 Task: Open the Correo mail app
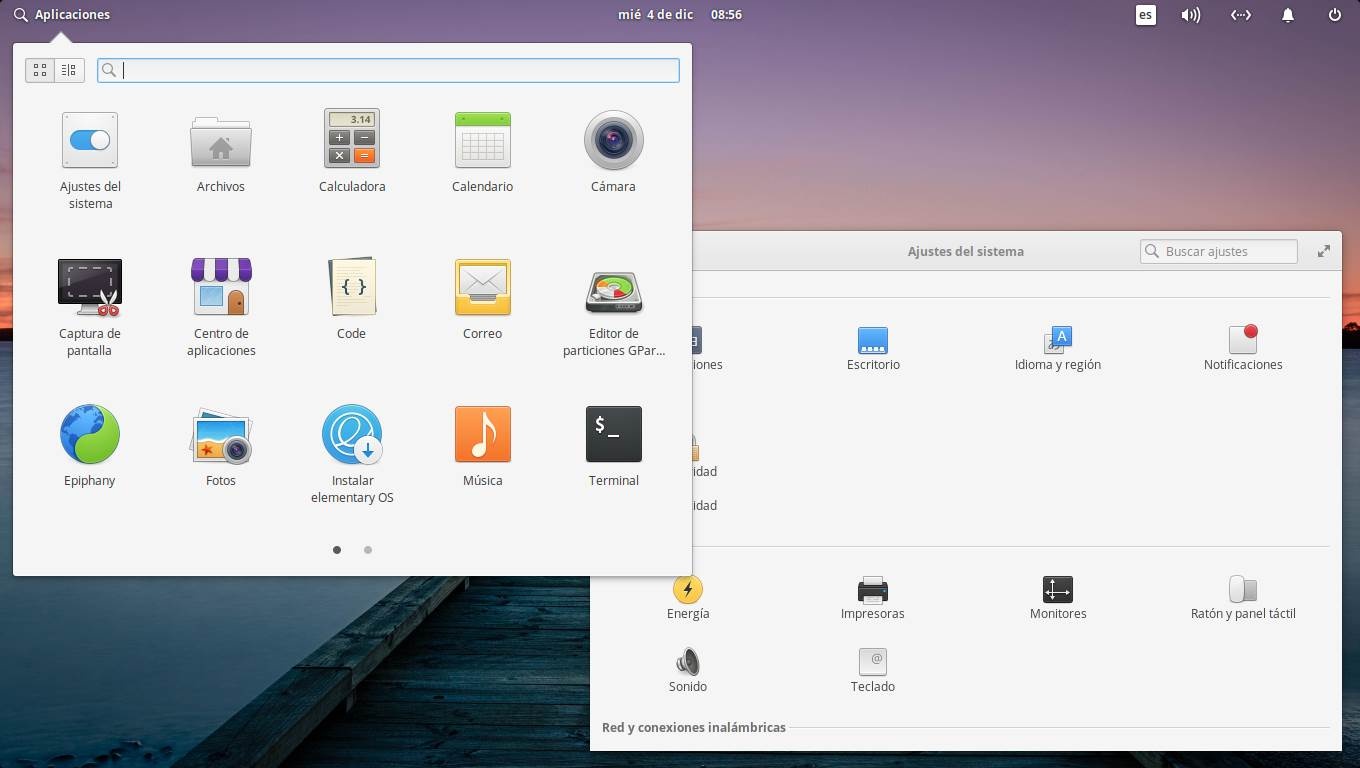(483, 299)
